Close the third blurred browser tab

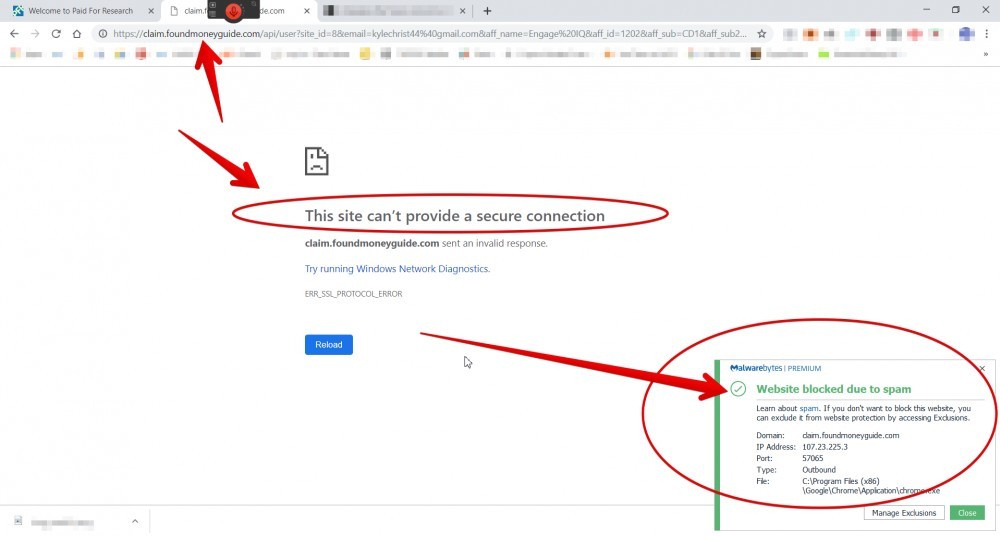tap(463, 11)
